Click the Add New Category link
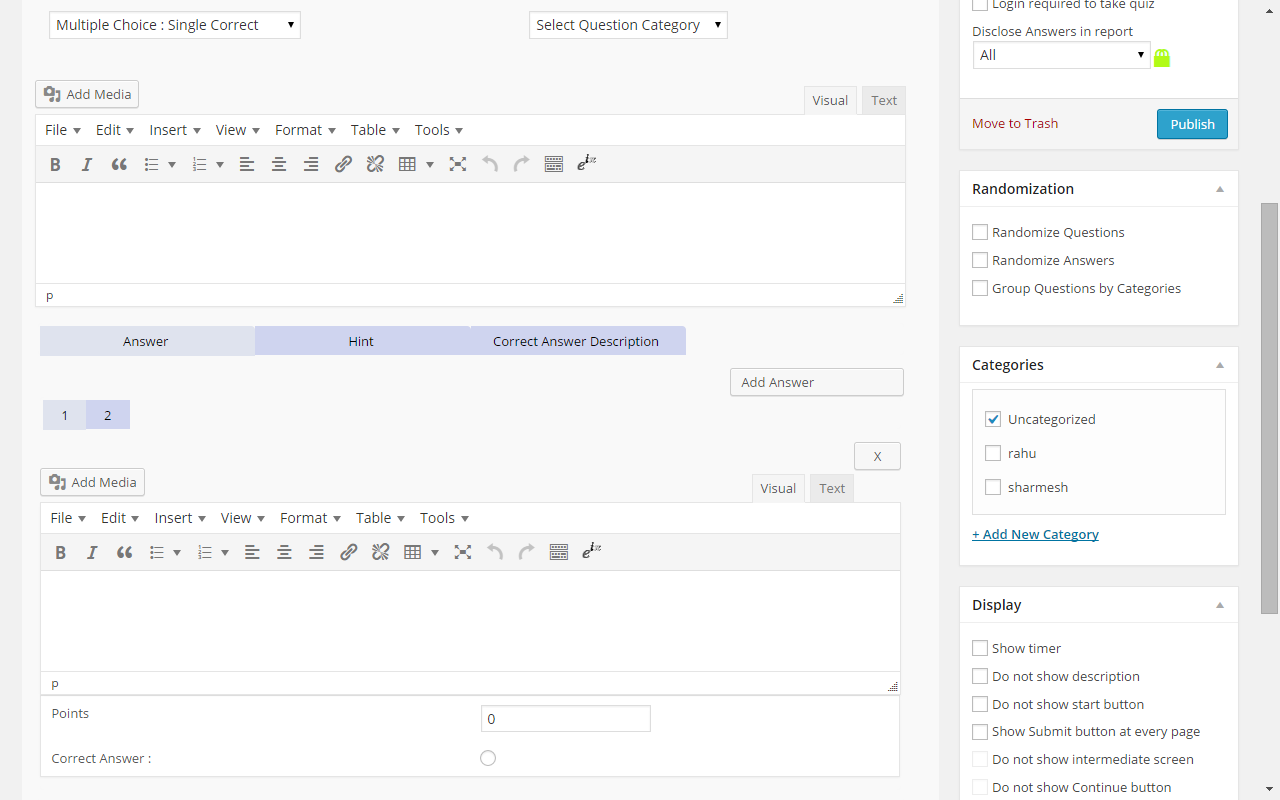This screenshot has width=1280, height=800. point(1035,534)
